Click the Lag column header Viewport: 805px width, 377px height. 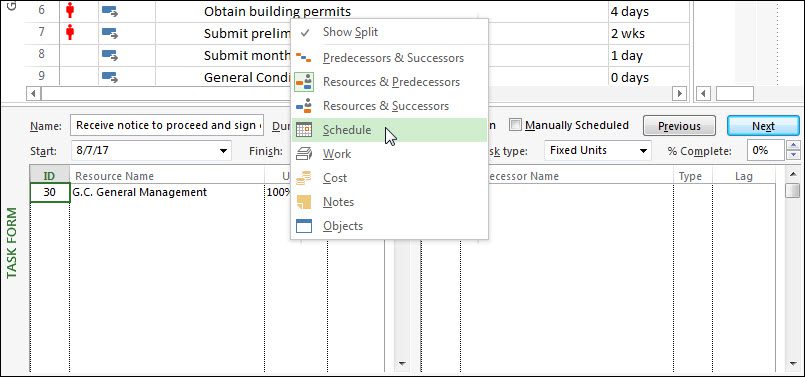[x=743, y=176]
